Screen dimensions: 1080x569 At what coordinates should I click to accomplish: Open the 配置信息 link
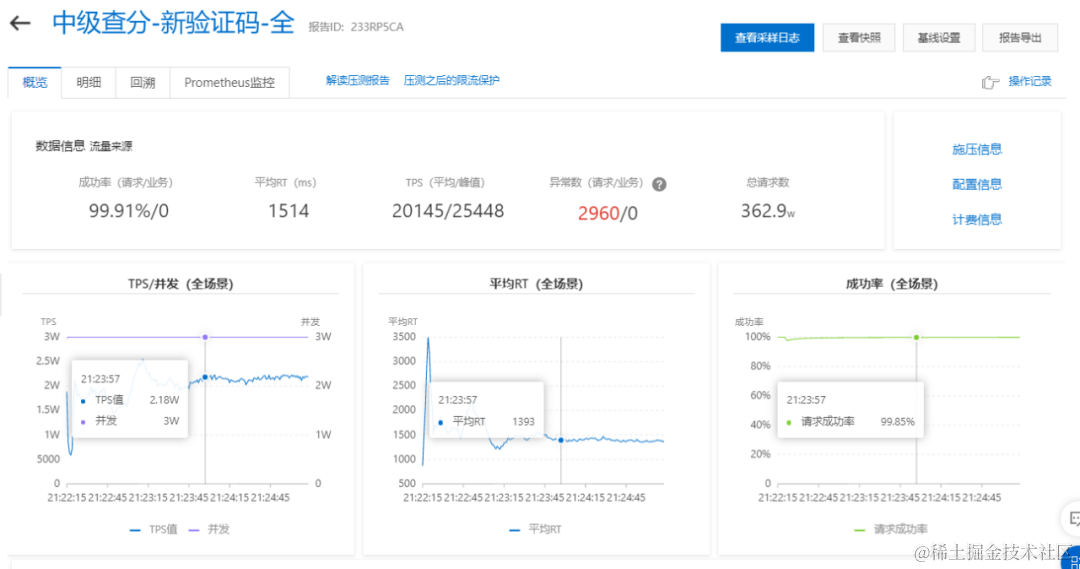point(977,185)
